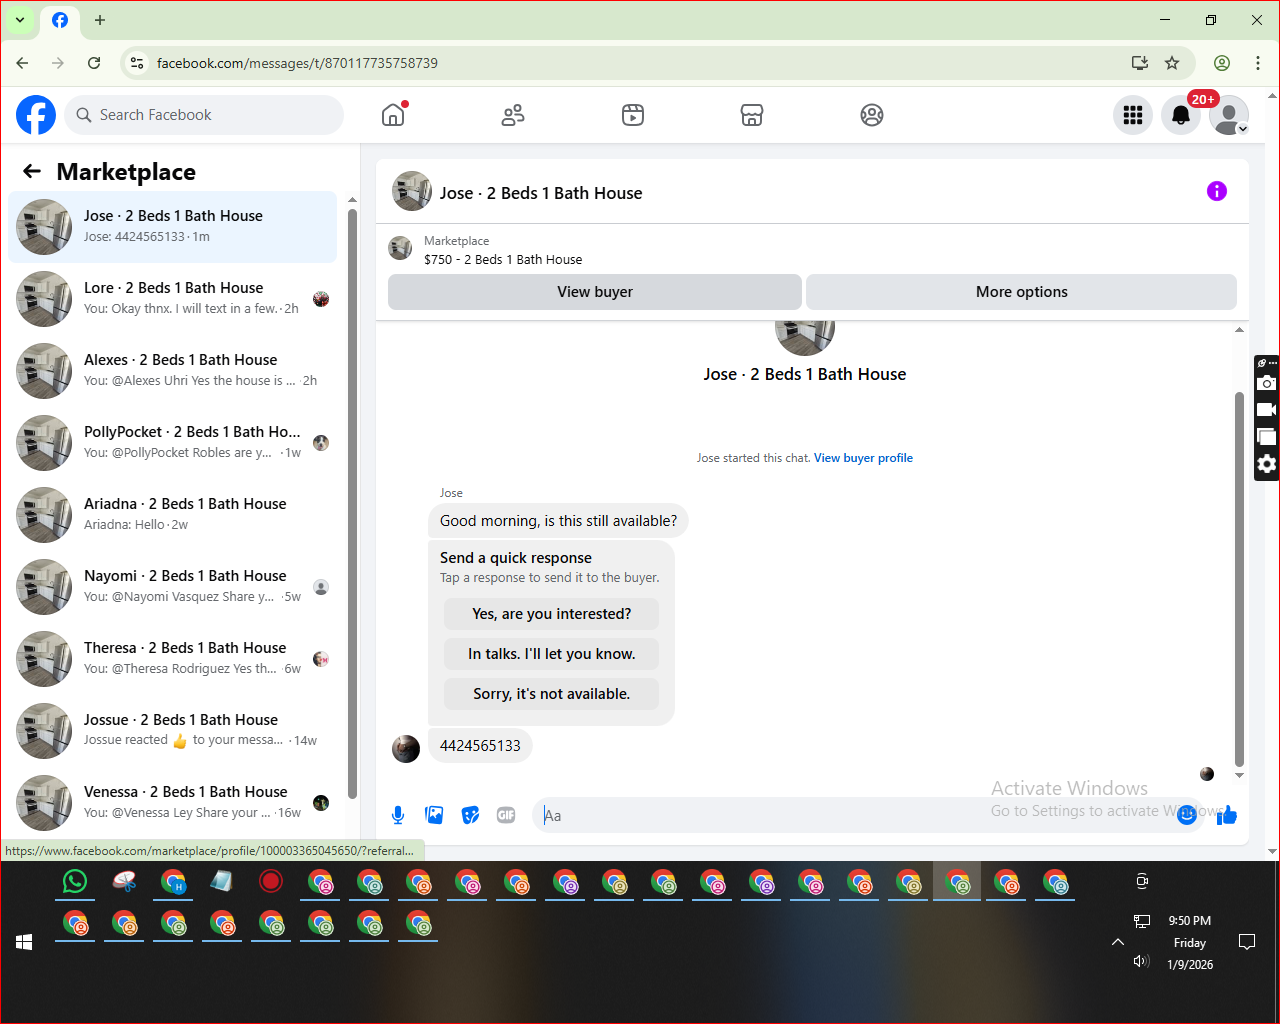Open Jossue's conversation

(173, 731)
